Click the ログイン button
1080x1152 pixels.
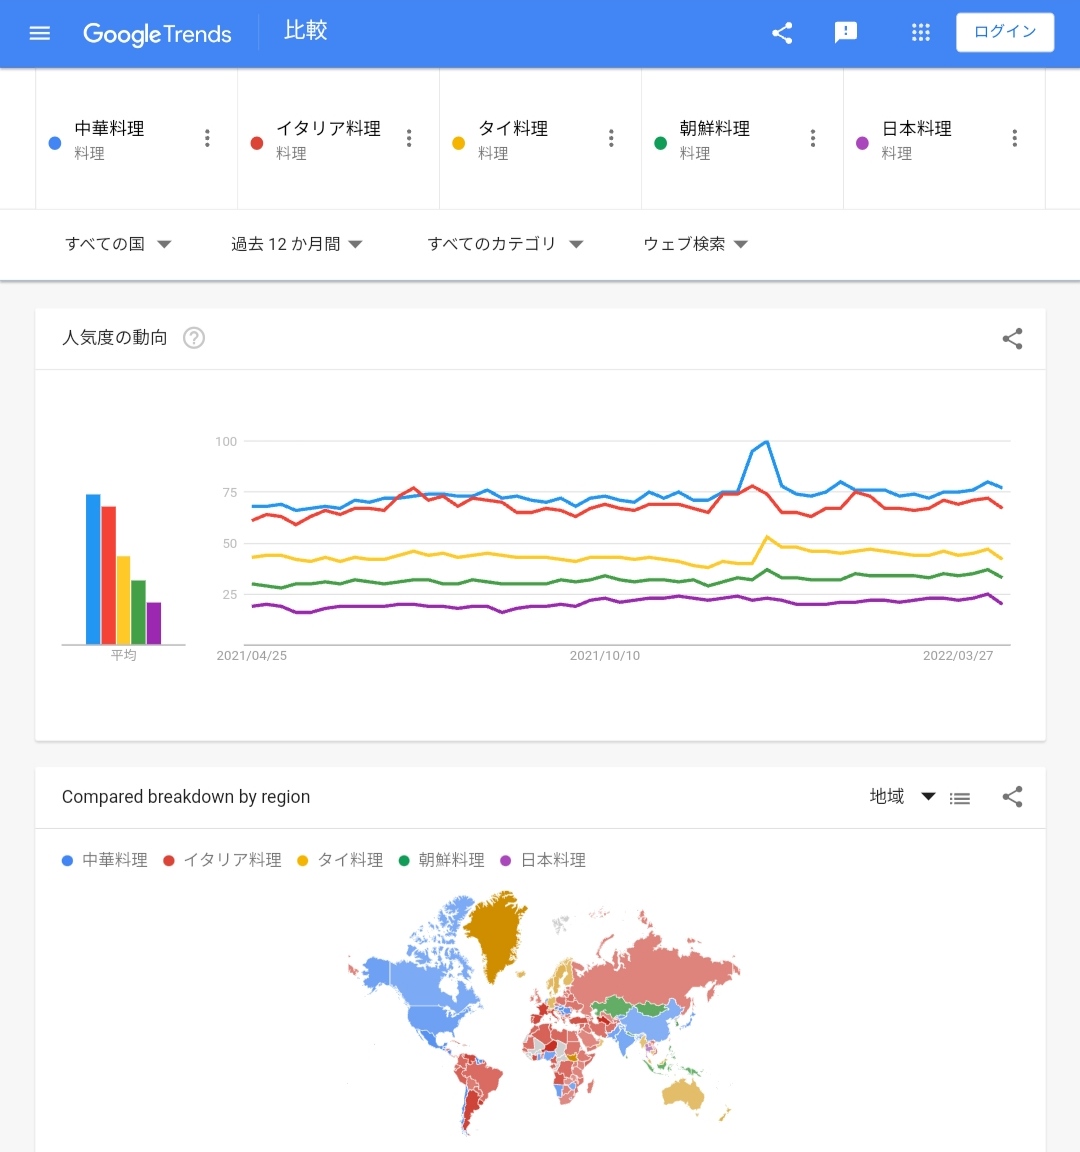(x=1005, y=32)
